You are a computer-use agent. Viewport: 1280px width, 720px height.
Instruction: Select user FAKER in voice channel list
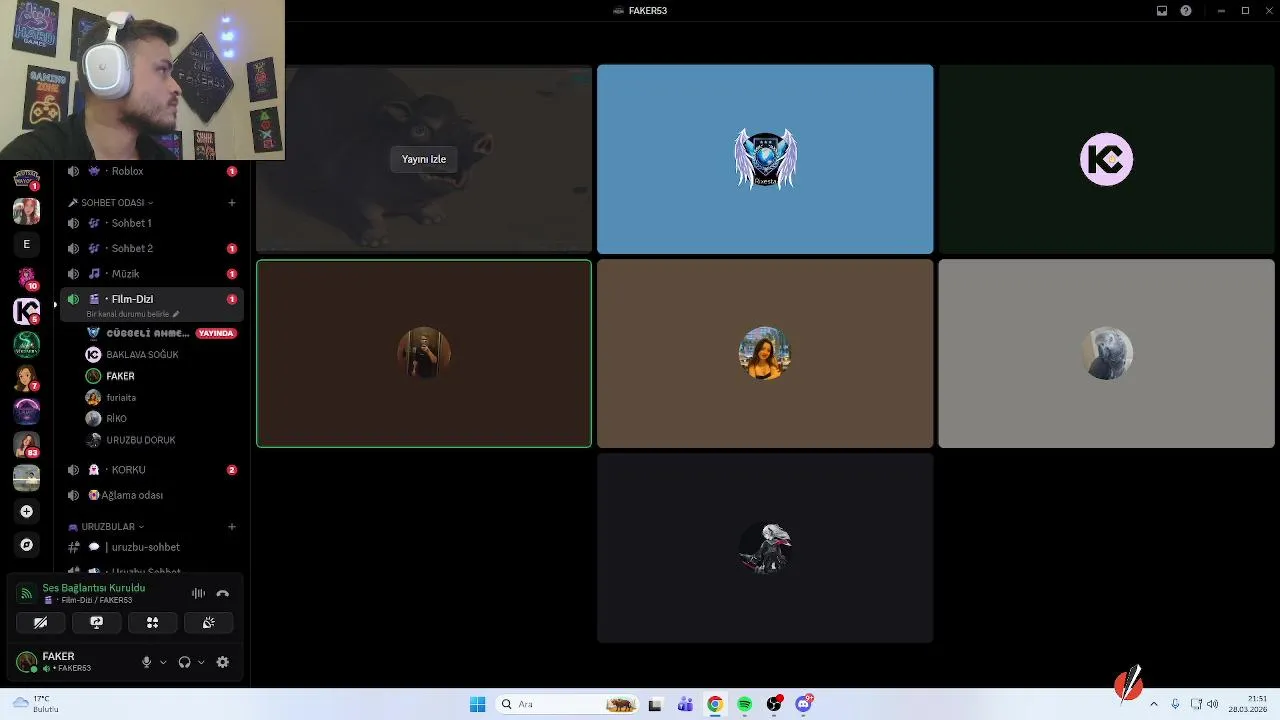pyautogui.click(x=120, y=376)
